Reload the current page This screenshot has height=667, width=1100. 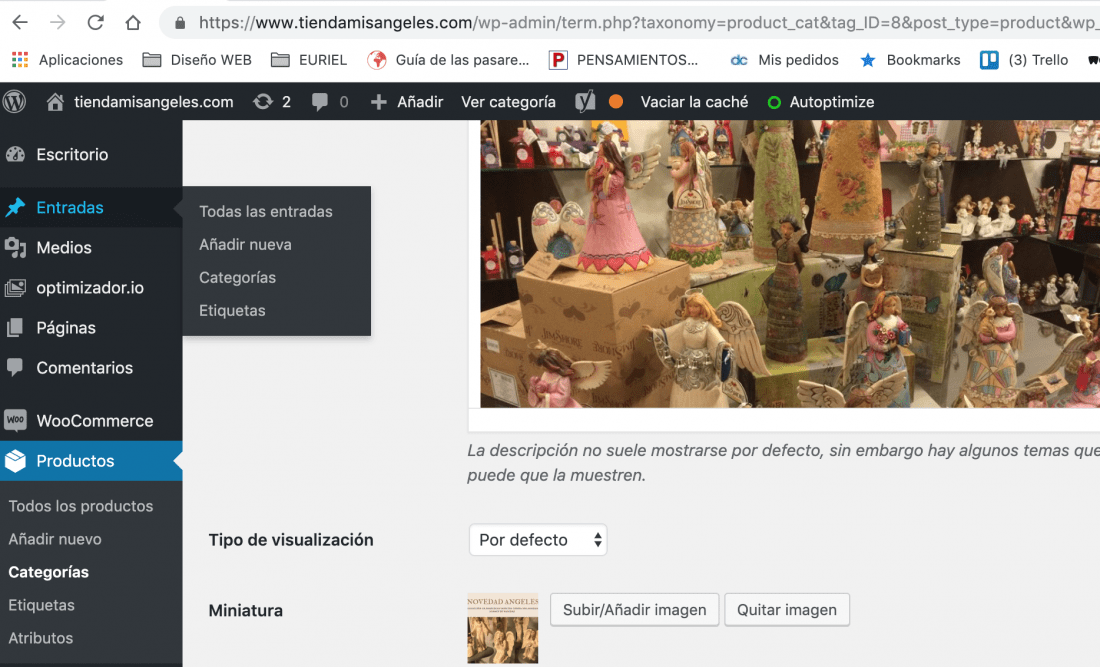(95, 22)
